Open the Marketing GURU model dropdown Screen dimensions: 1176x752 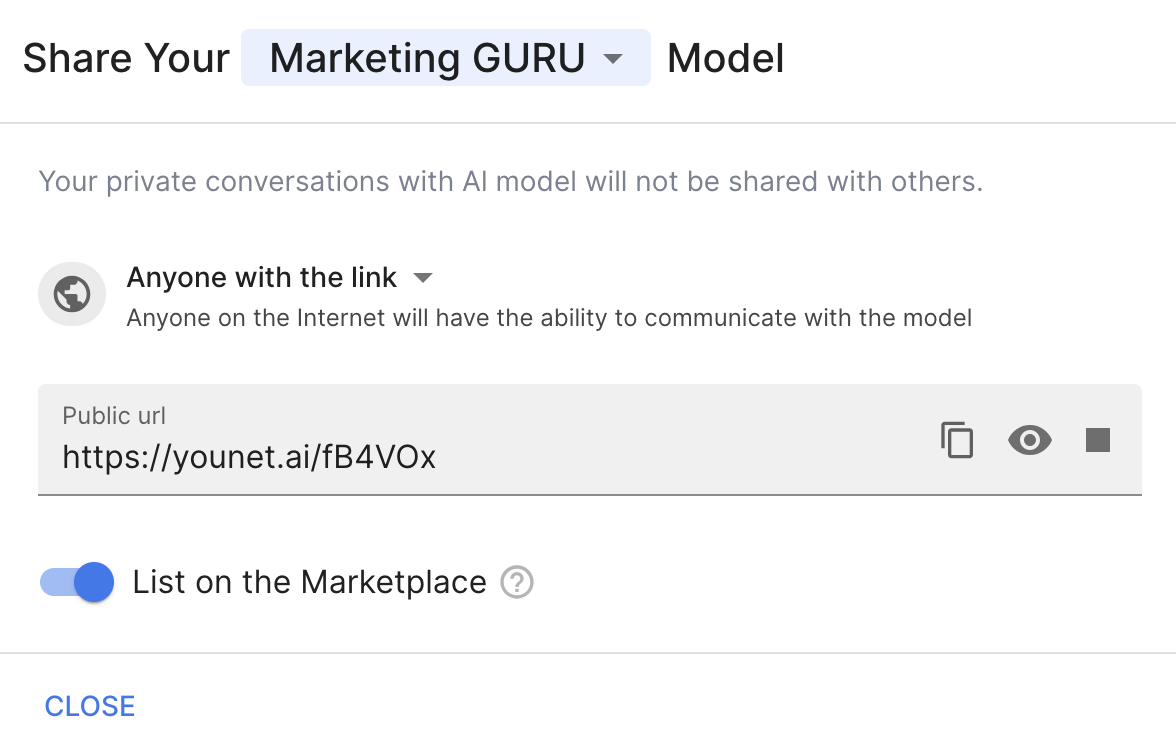(446, 58)
